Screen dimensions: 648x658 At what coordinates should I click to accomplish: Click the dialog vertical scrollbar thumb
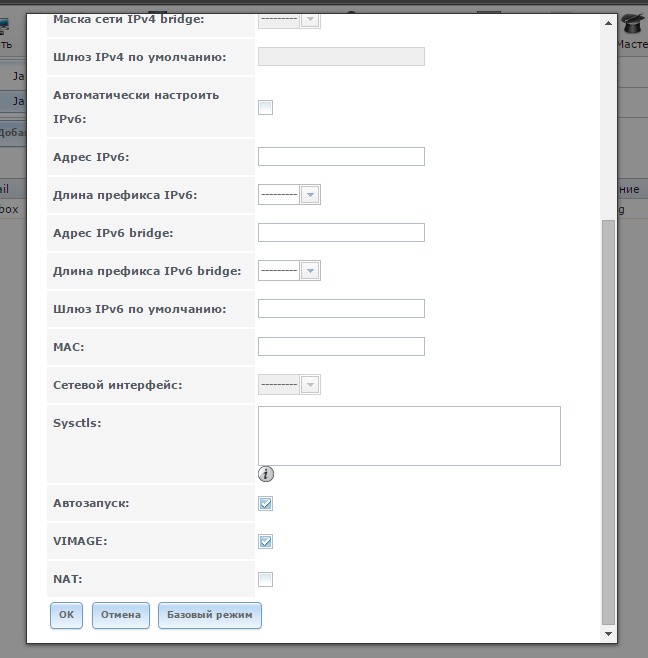click(609, 423)
